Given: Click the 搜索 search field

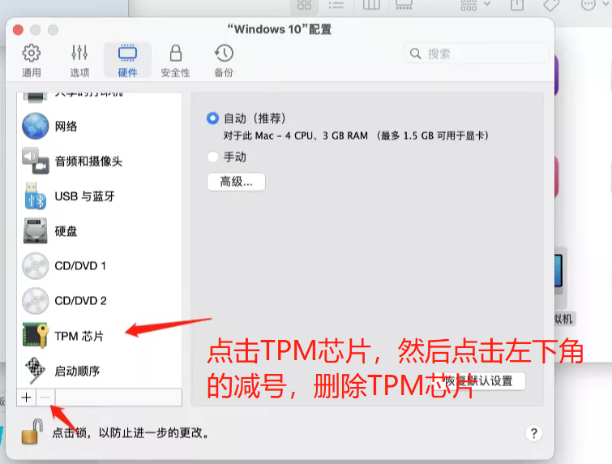Looking at the screenshot, I should [x=476, y=53].
